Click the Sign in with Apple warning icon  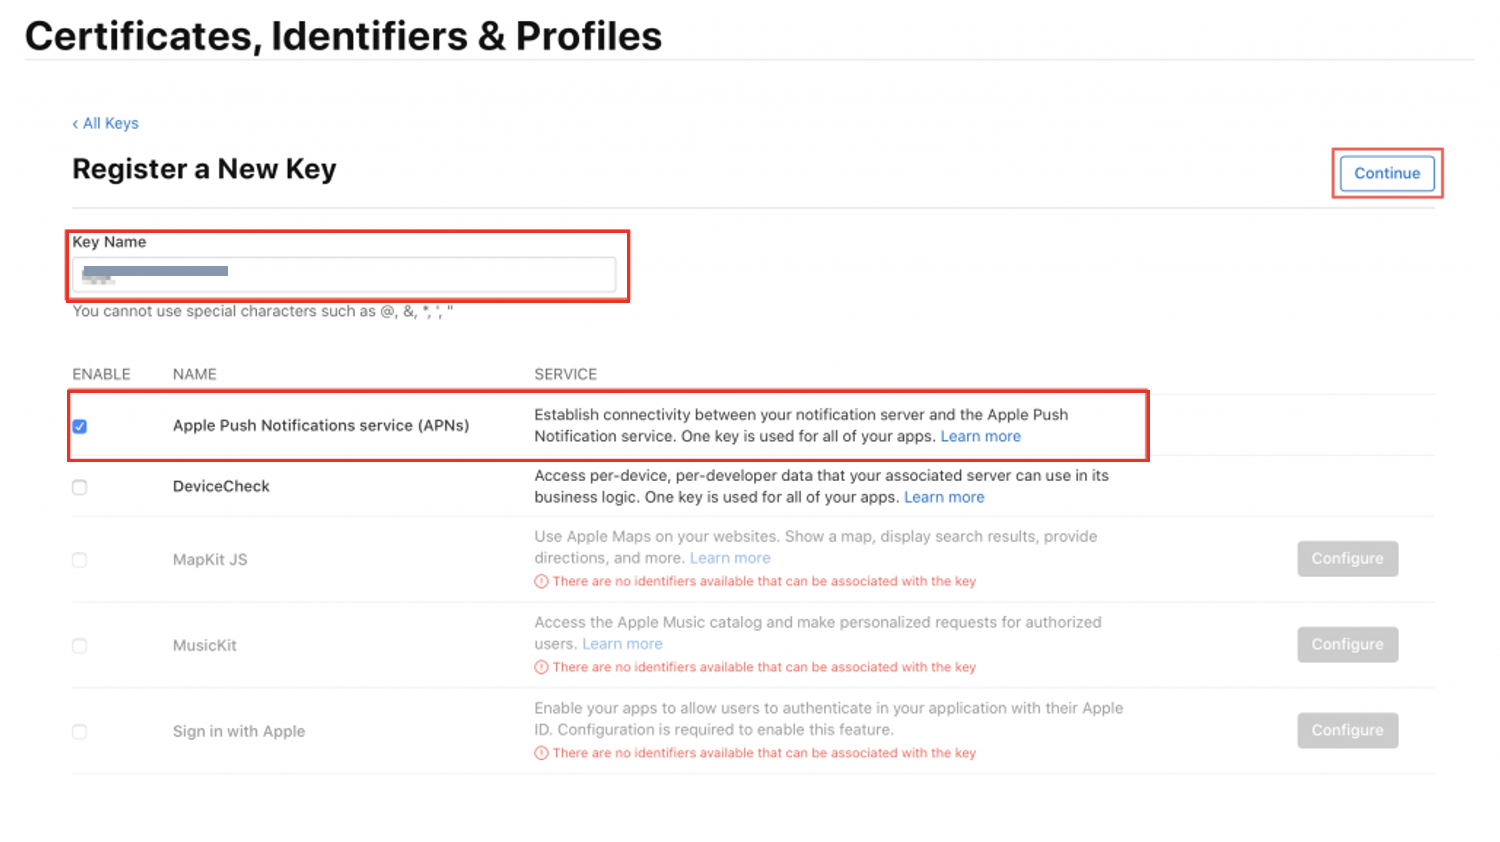click(541, 754)
